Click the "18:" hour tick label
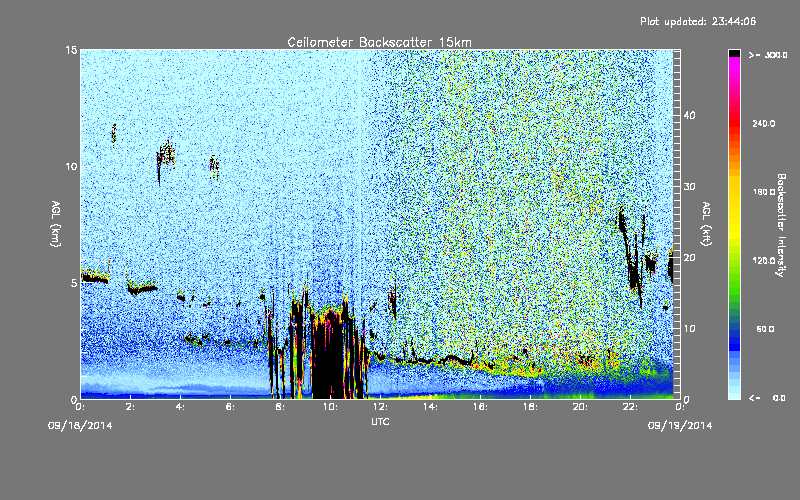This screenshot has width=800, height=500. (530, 407)
